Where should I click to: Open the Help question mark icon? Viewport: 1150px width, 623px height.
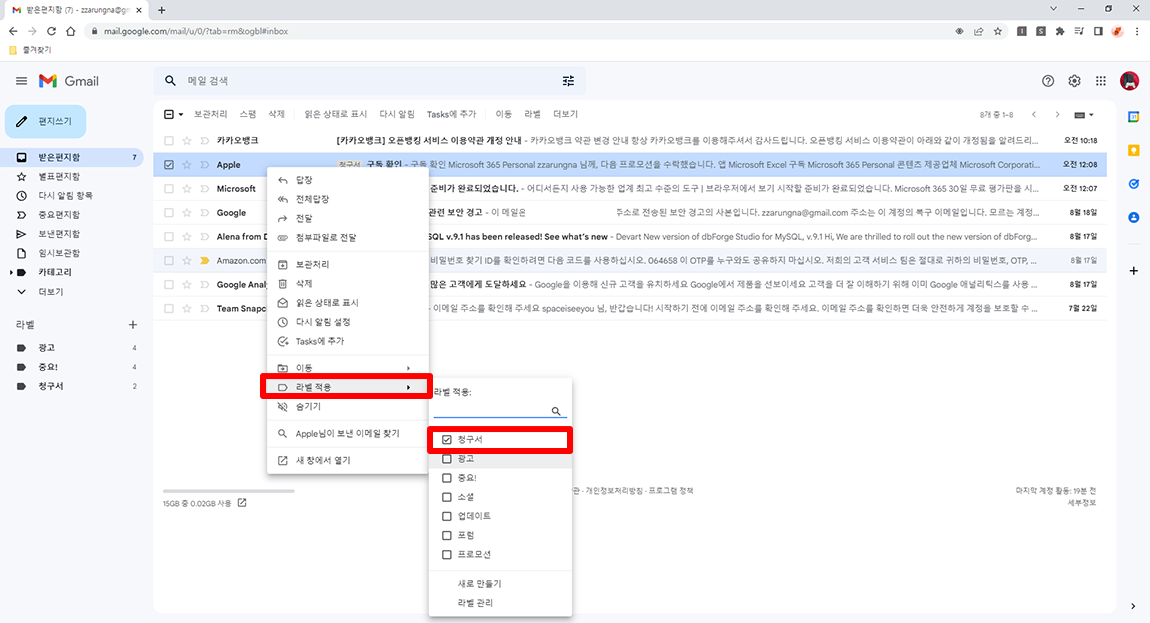point(1048,81)
